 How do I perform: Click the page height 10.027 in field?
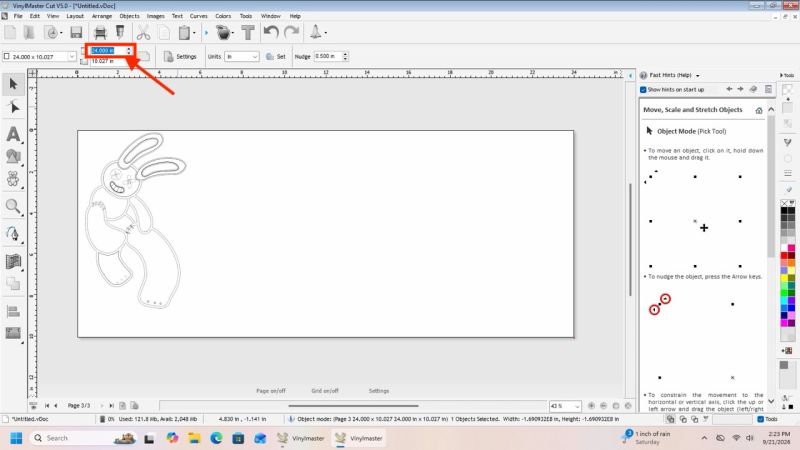(x=107, y=61)
